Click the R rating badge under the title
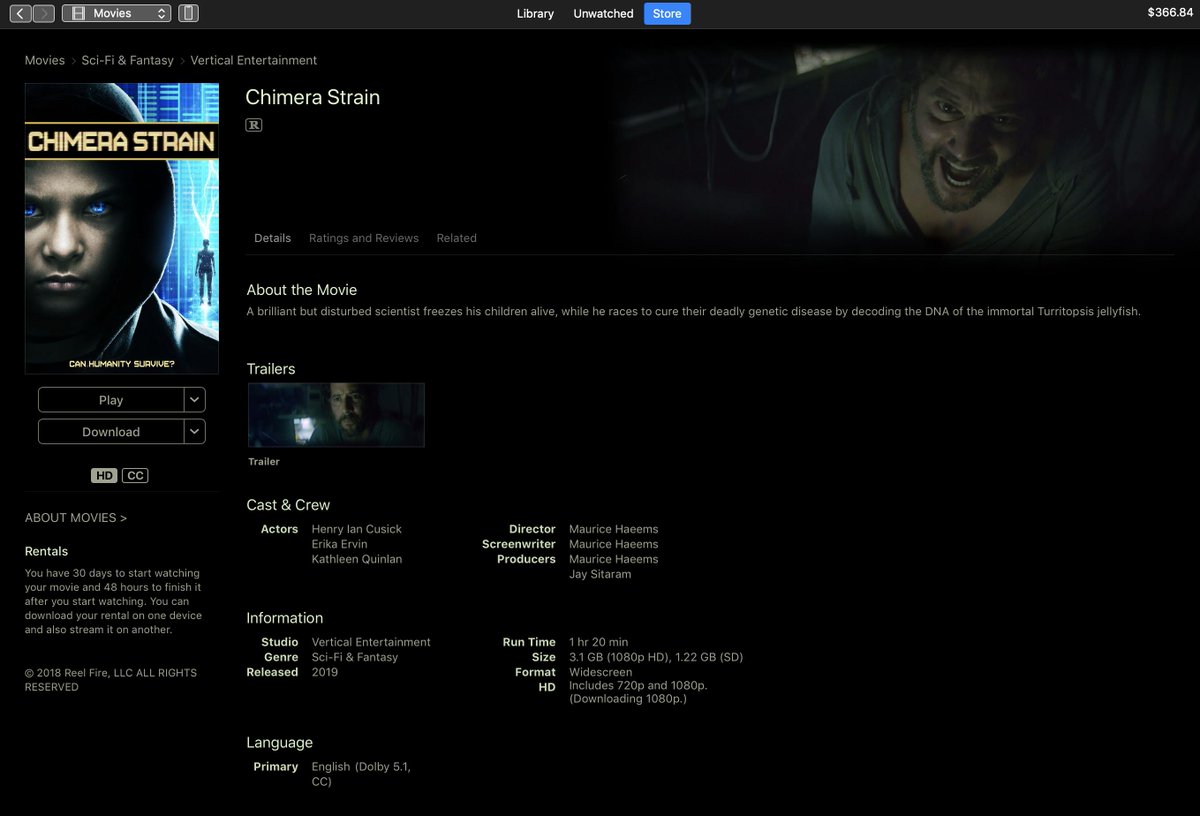Image resolution: width=1200 pixels, height=816 pixels. point(253,125)
